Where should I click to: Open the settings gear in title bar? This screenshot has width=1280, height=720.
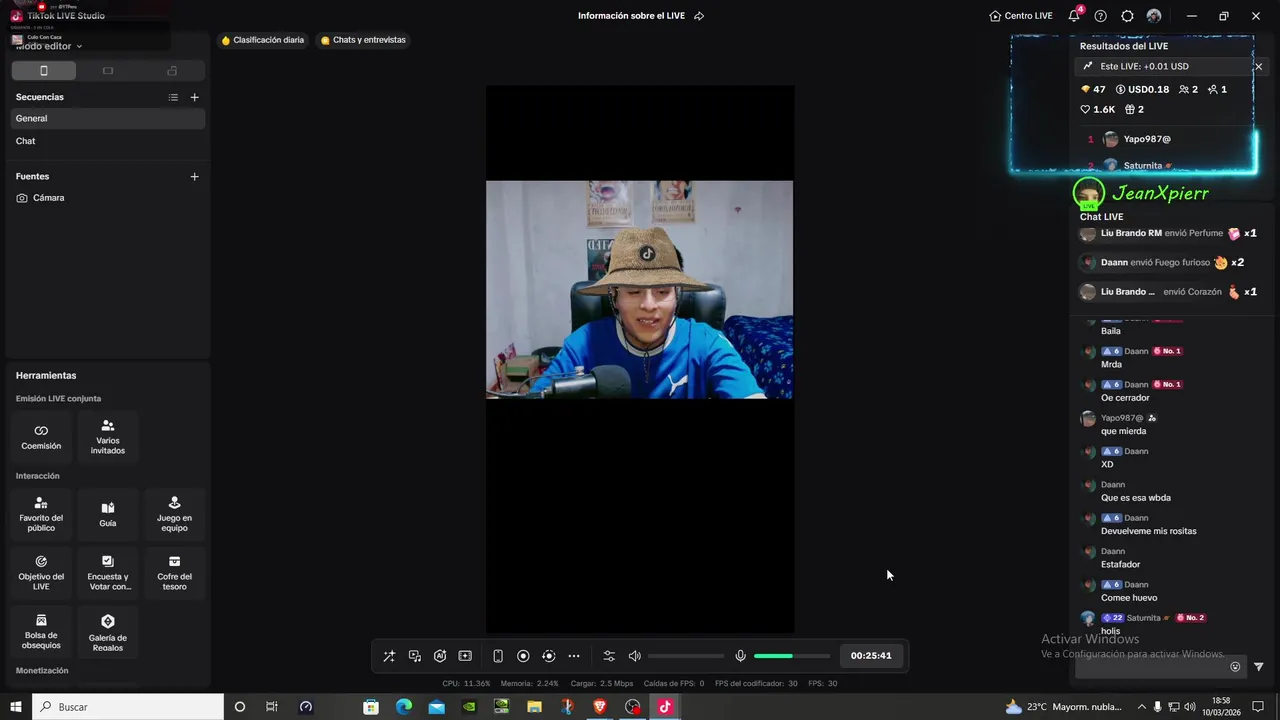pyautogui.click(x=1127, y=16)
